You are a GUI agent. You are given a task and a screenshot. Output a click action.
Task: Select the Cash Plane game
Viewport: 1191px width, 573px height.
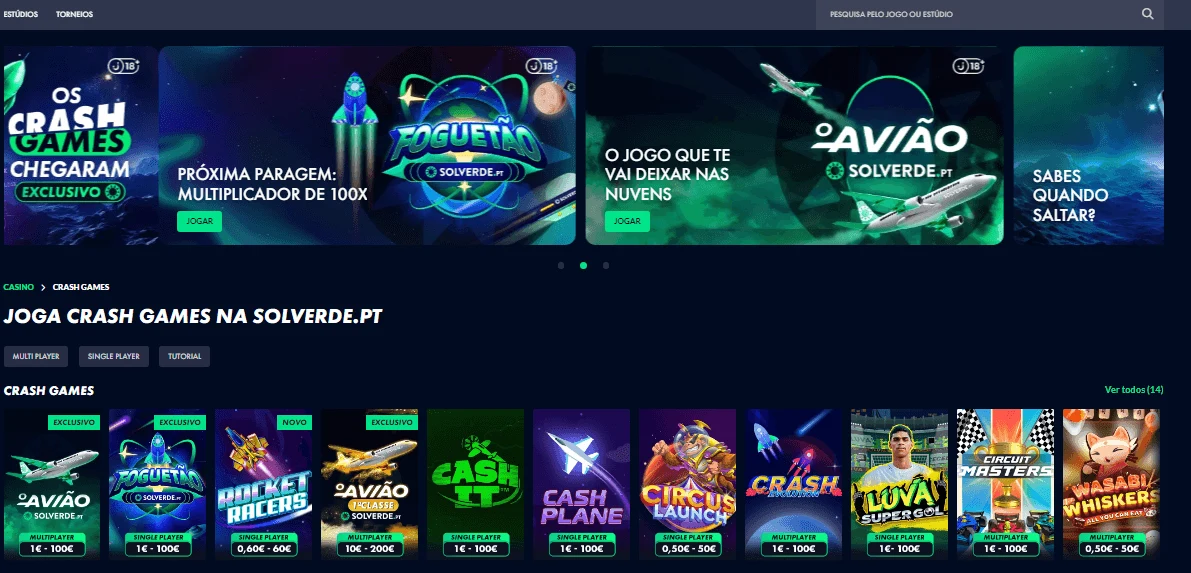[x=581, y=483]
